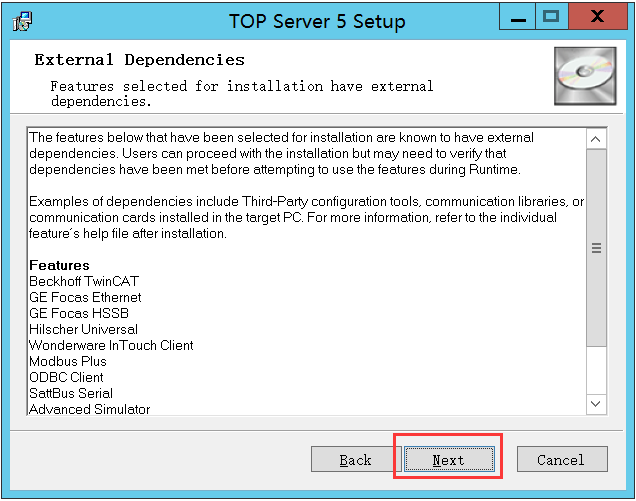Close the TOP Server 5 Setup dialog
This screenshot has width=636, height=501.
(598, 17)
